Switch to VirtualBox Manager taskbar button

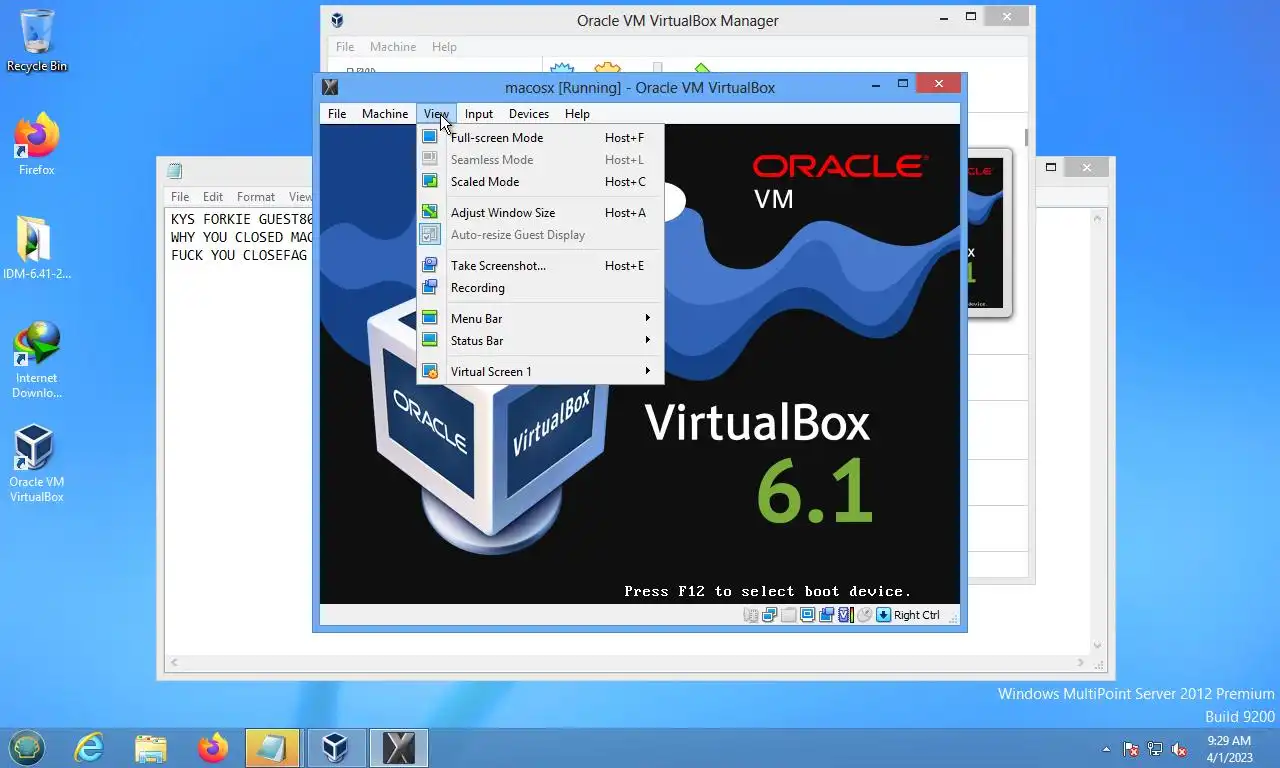click(335, 748)
